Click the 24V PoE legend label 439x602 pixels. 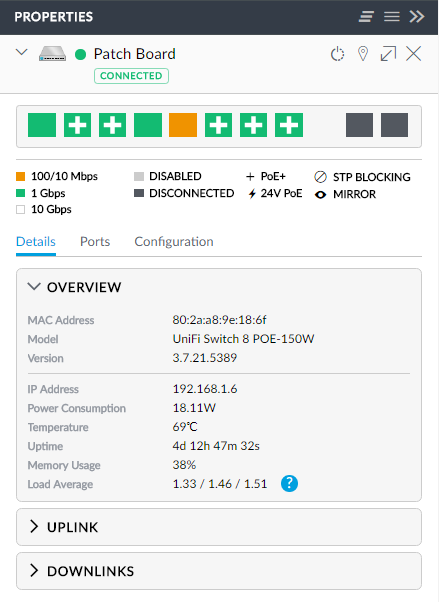282,193
